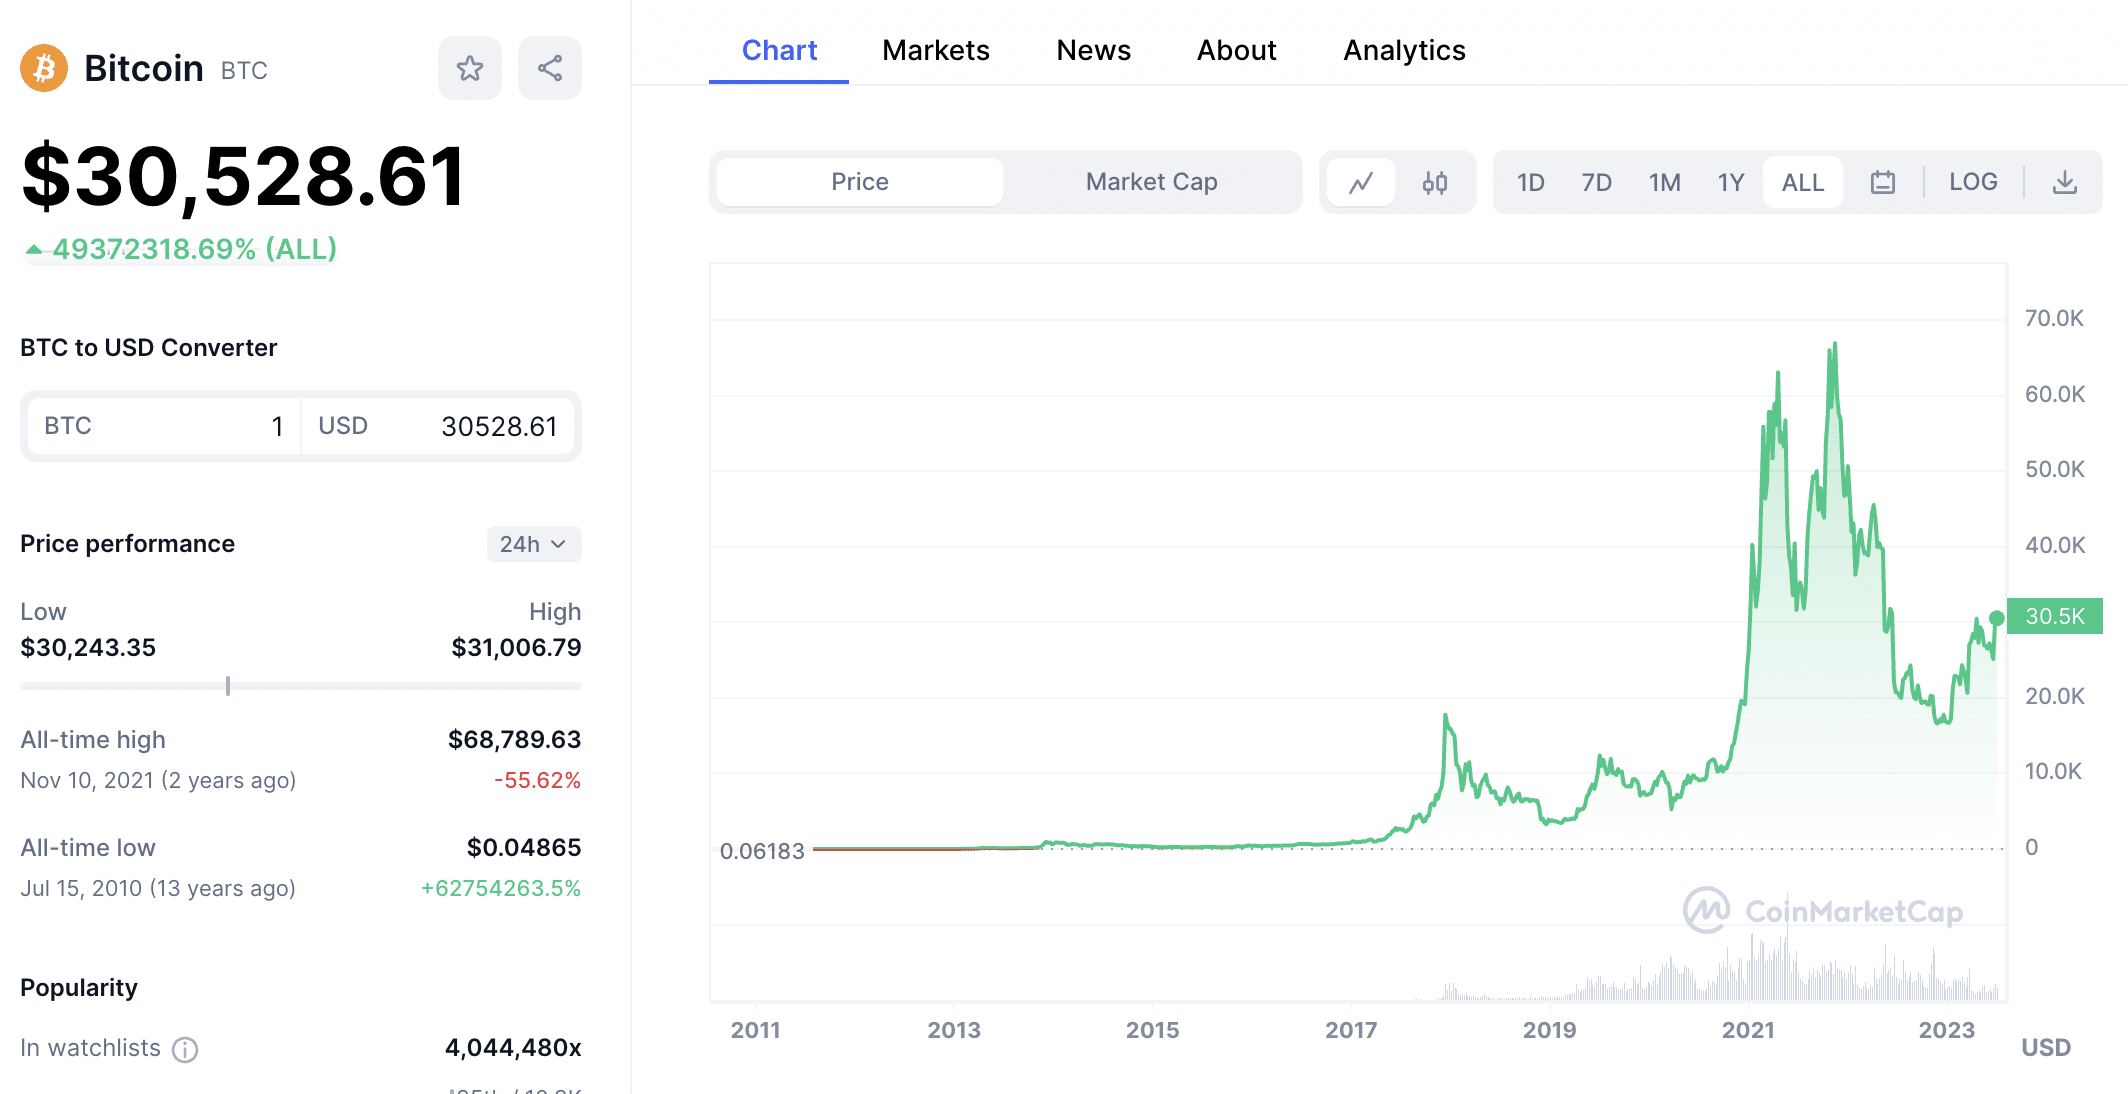Viewport: 2128px width, 1094px height.
Task: Switch to the Markets tab
Action: point(935,50)
